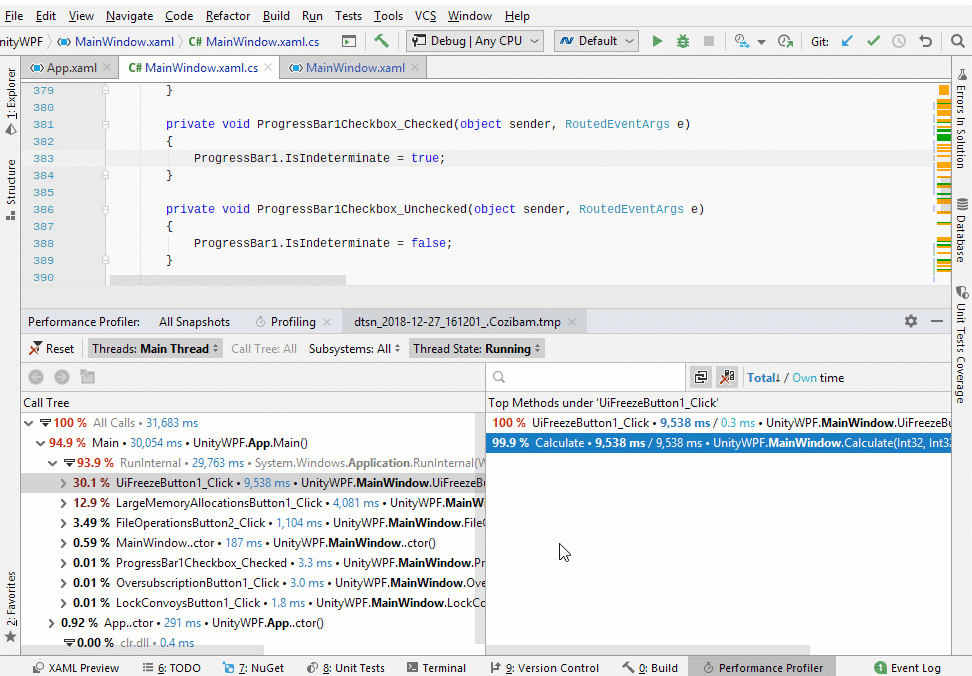Open the Thread State: Running dropdown
Image resolution: width=972 pixels, height=676 pixels.
click(x=477, y=348)
